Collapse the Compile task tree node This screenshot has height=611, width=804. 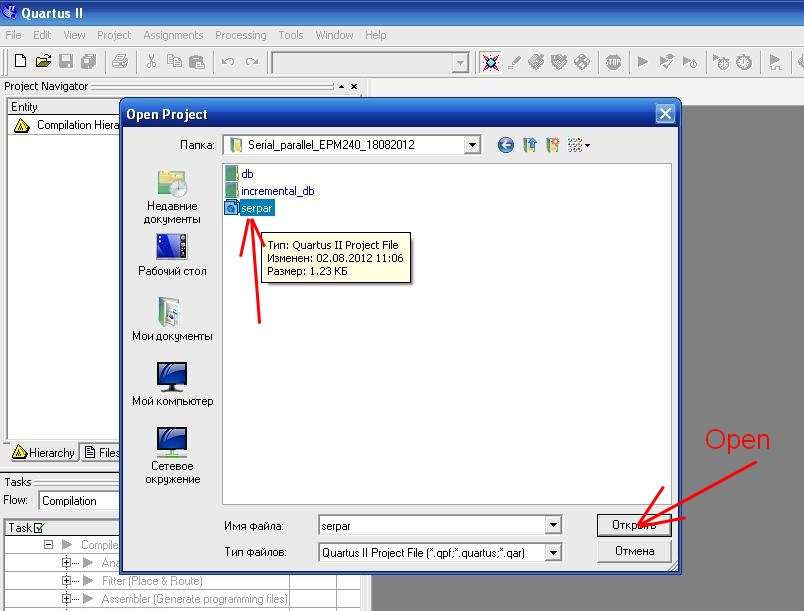(x=48, y=544)
